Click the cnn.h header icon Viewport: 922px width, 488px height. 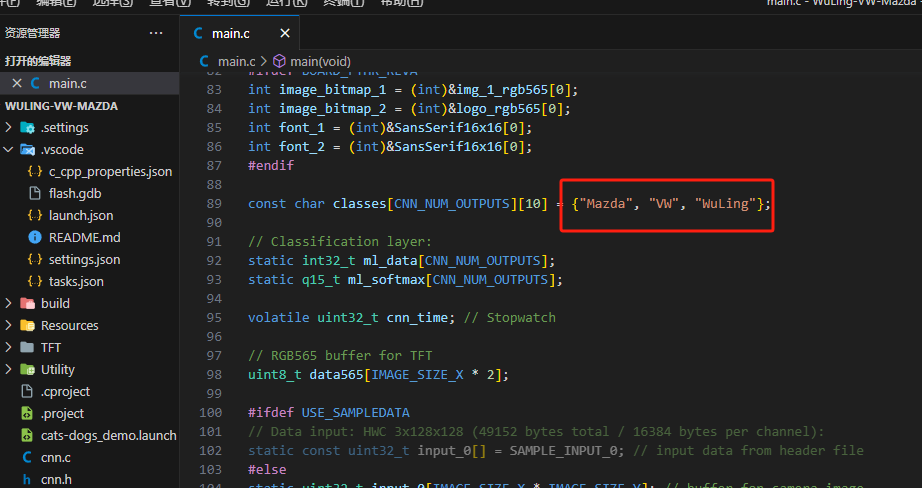(x=27, y=480)
